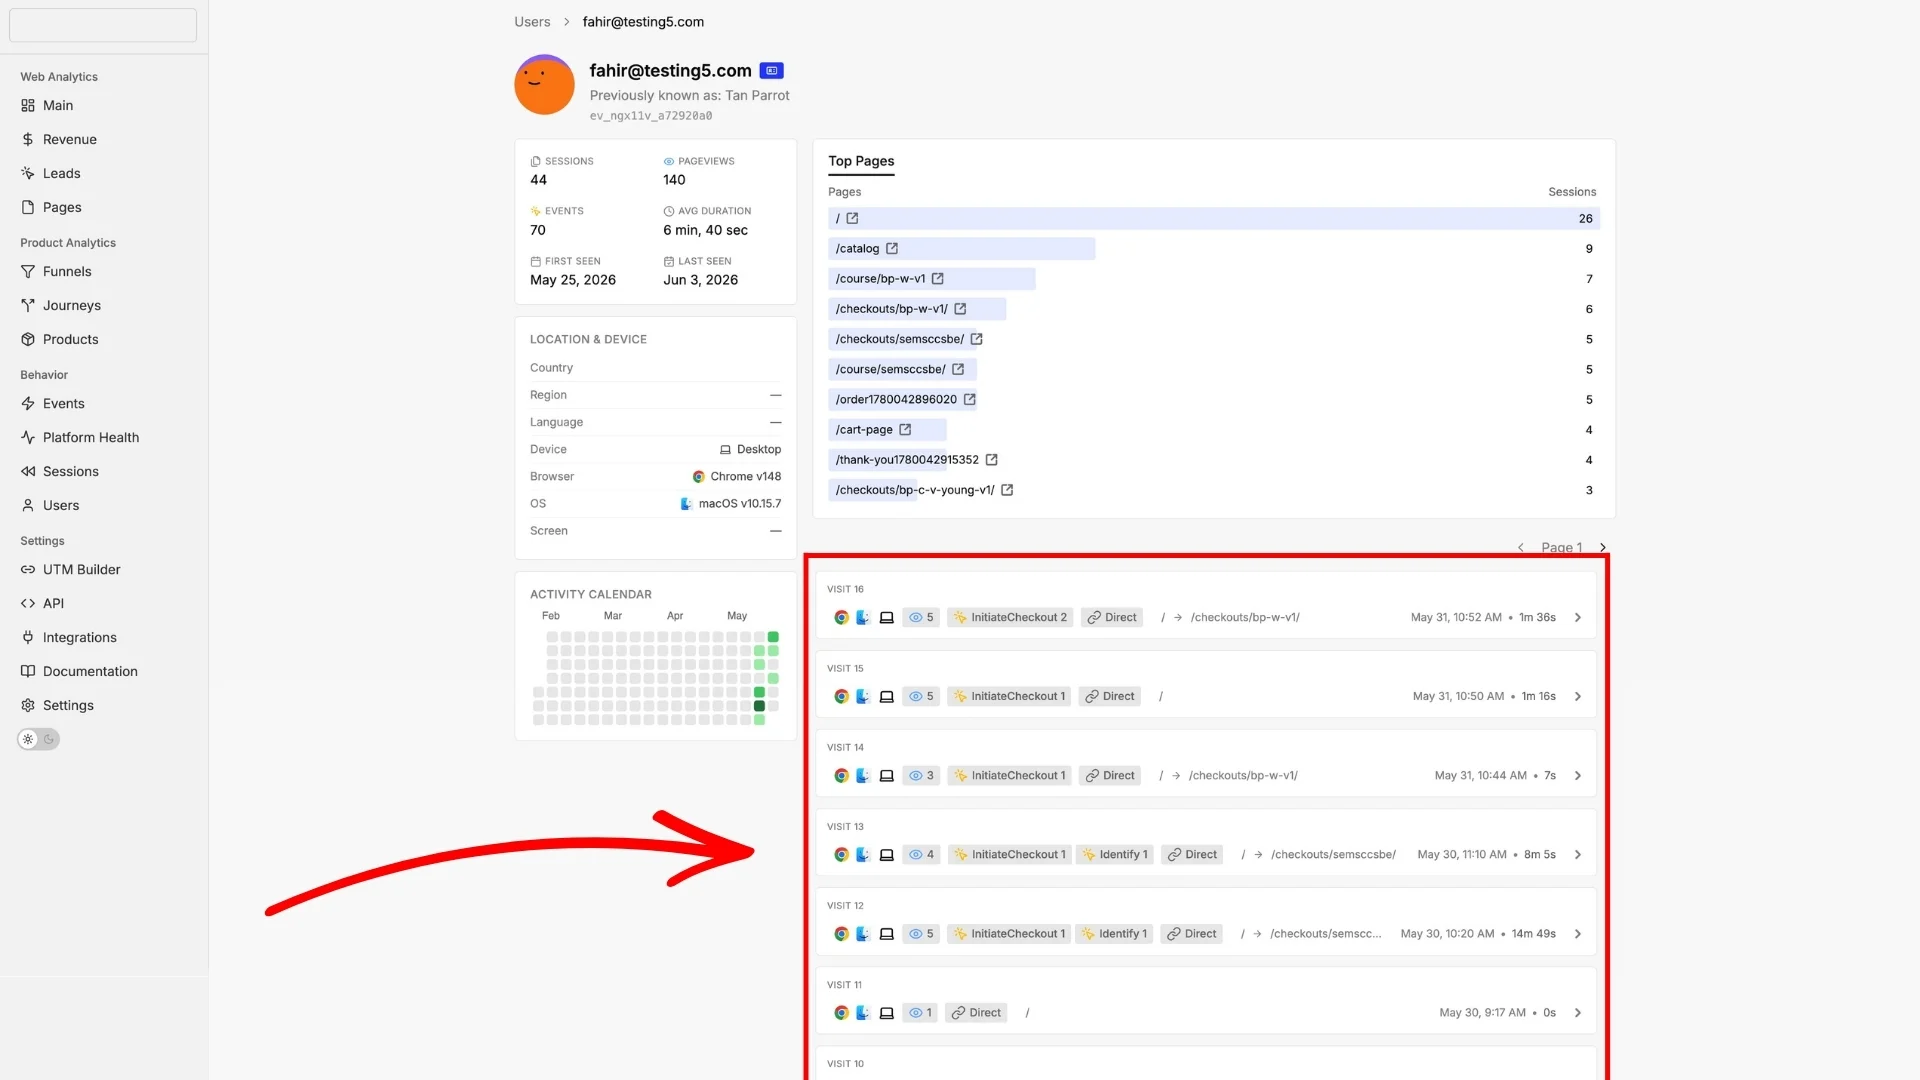Click the darkest green activity calendar day
1920x1080 pixels.
[759, 706]
